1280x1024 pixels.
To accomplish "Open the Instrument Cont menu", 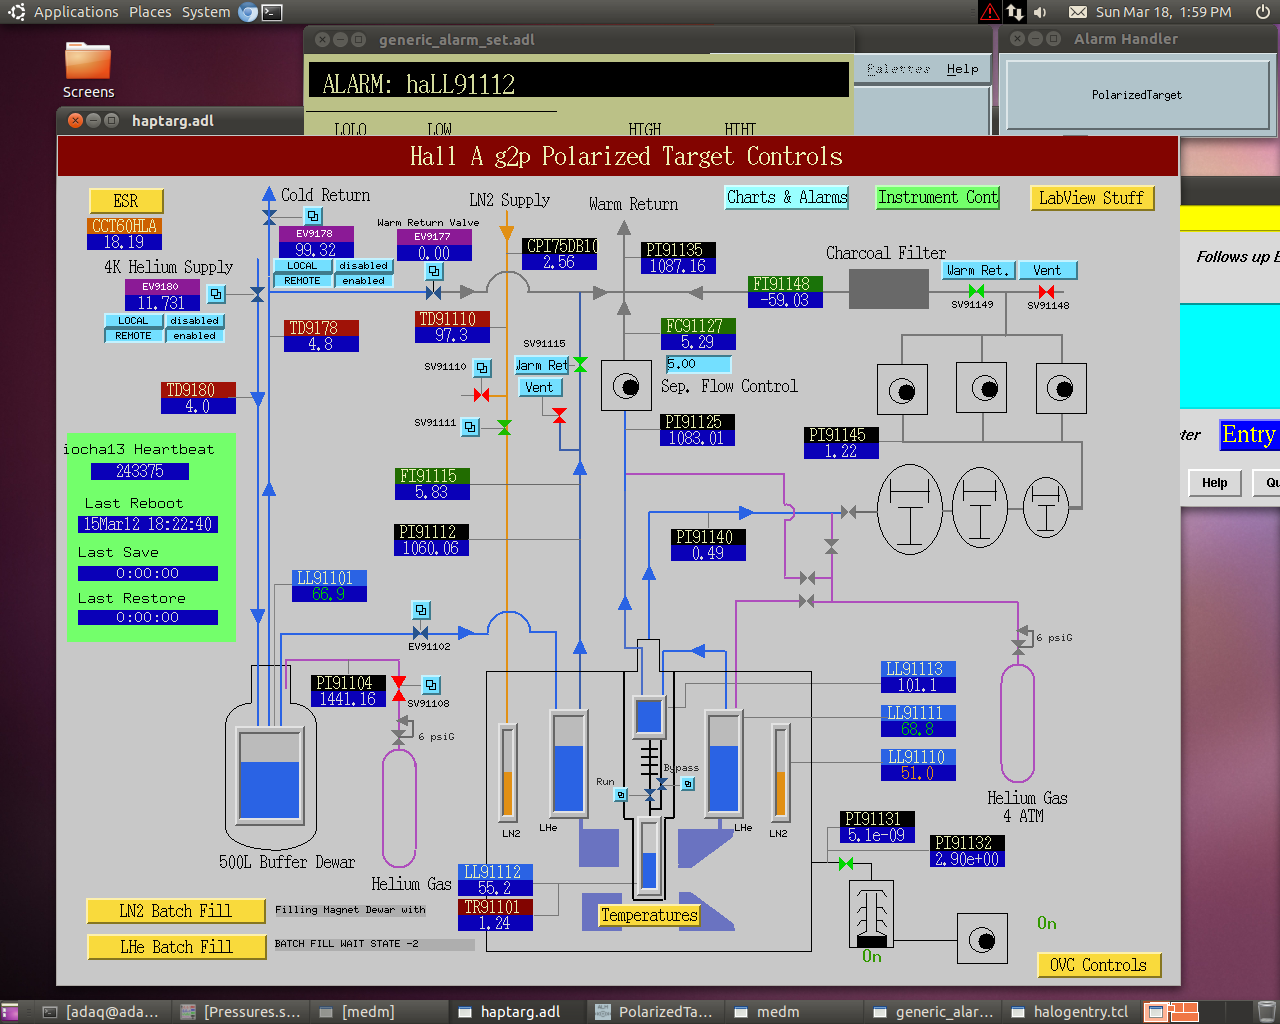I will pos(938,198).
